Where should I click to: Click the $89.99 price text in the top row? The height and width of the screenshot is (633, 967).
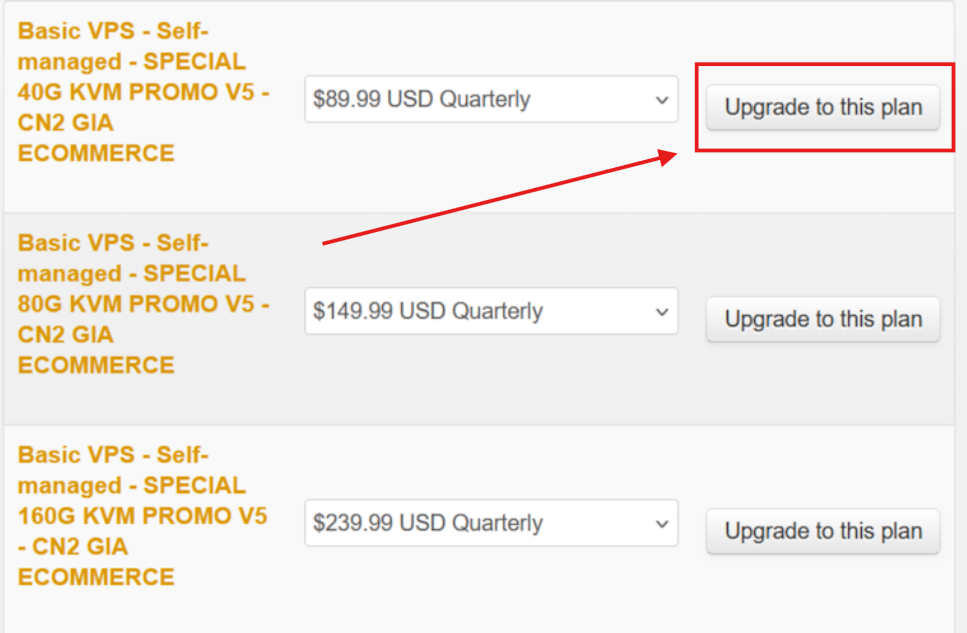[347, 99]
